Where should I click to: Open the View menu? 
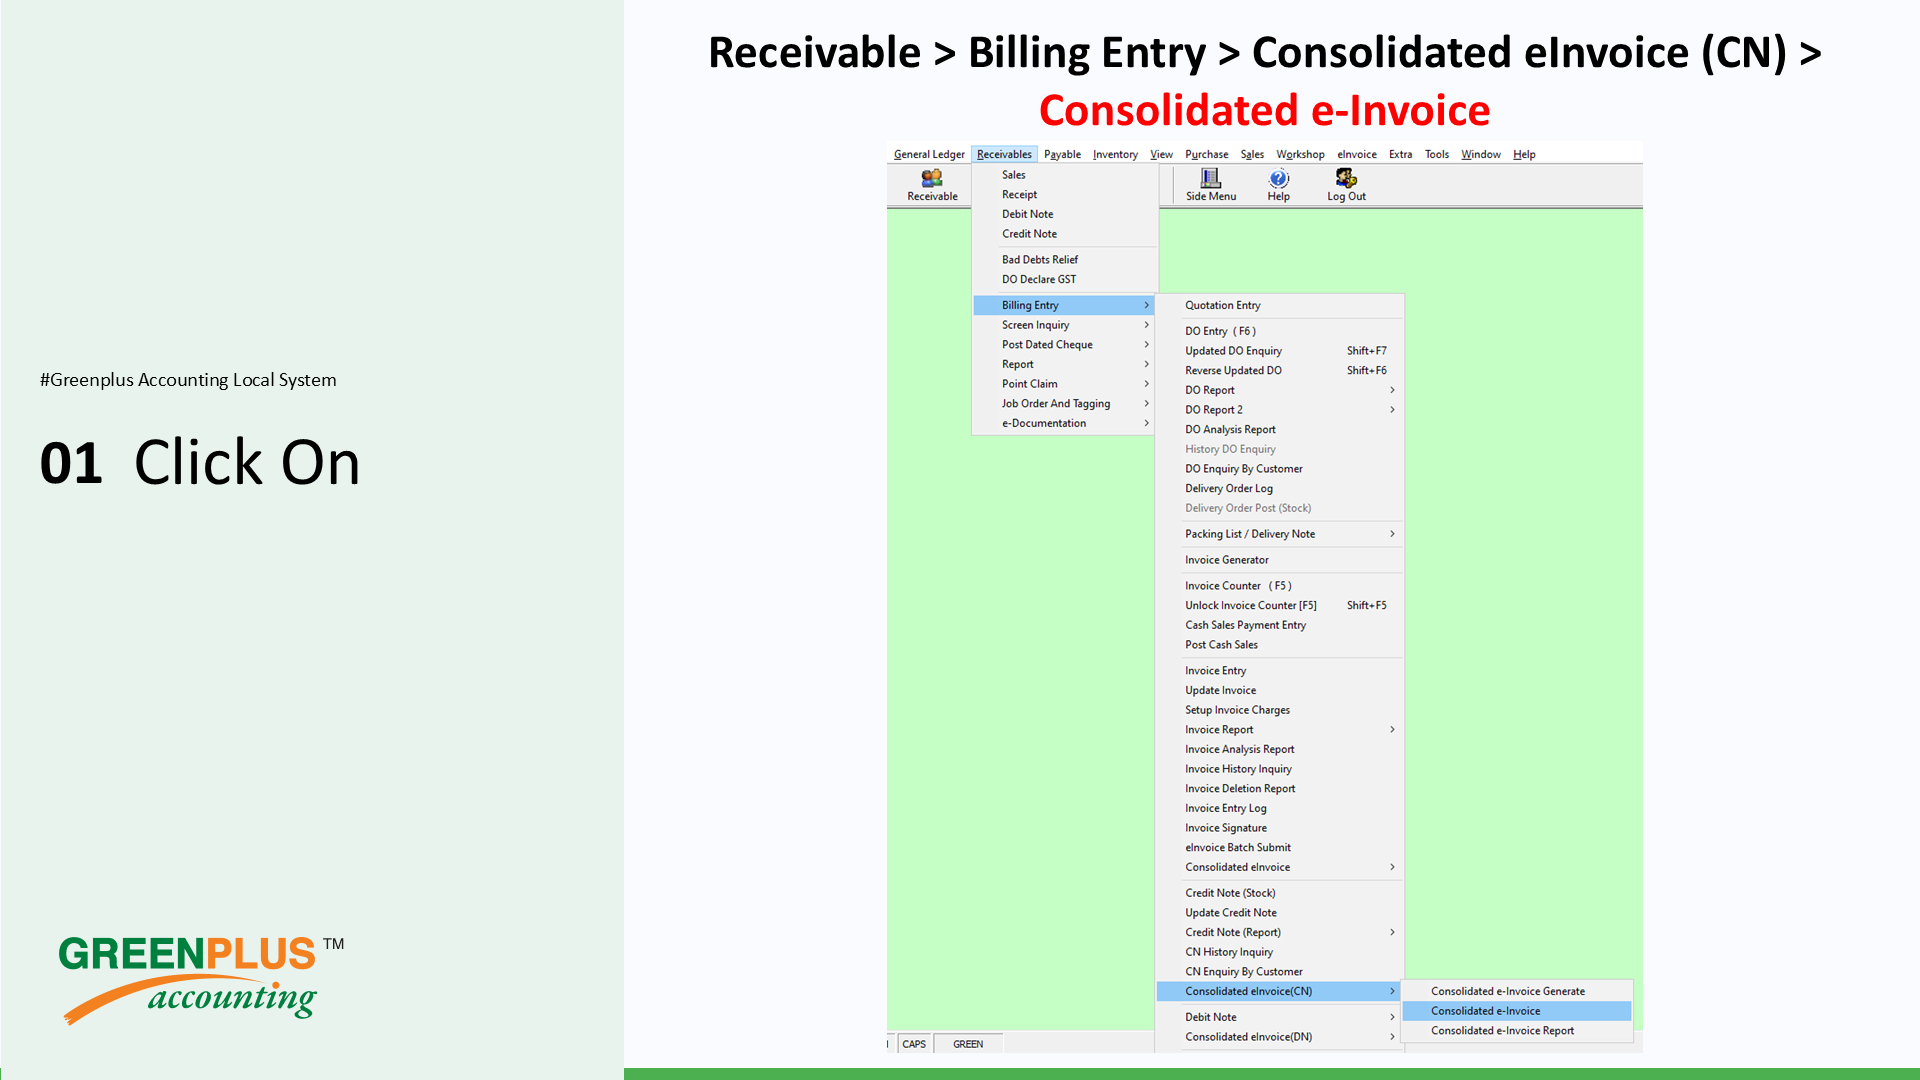1161,154
